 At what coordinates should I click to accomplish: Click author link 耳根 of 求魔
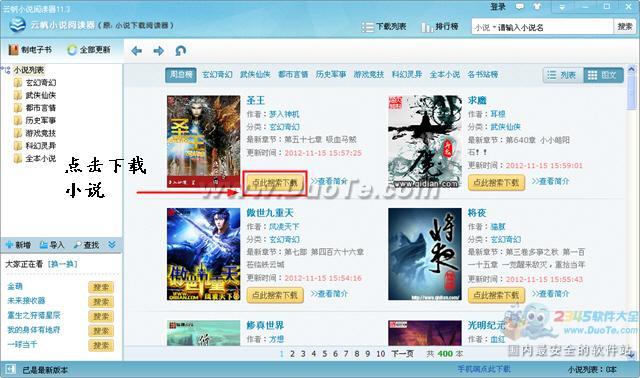498,114
